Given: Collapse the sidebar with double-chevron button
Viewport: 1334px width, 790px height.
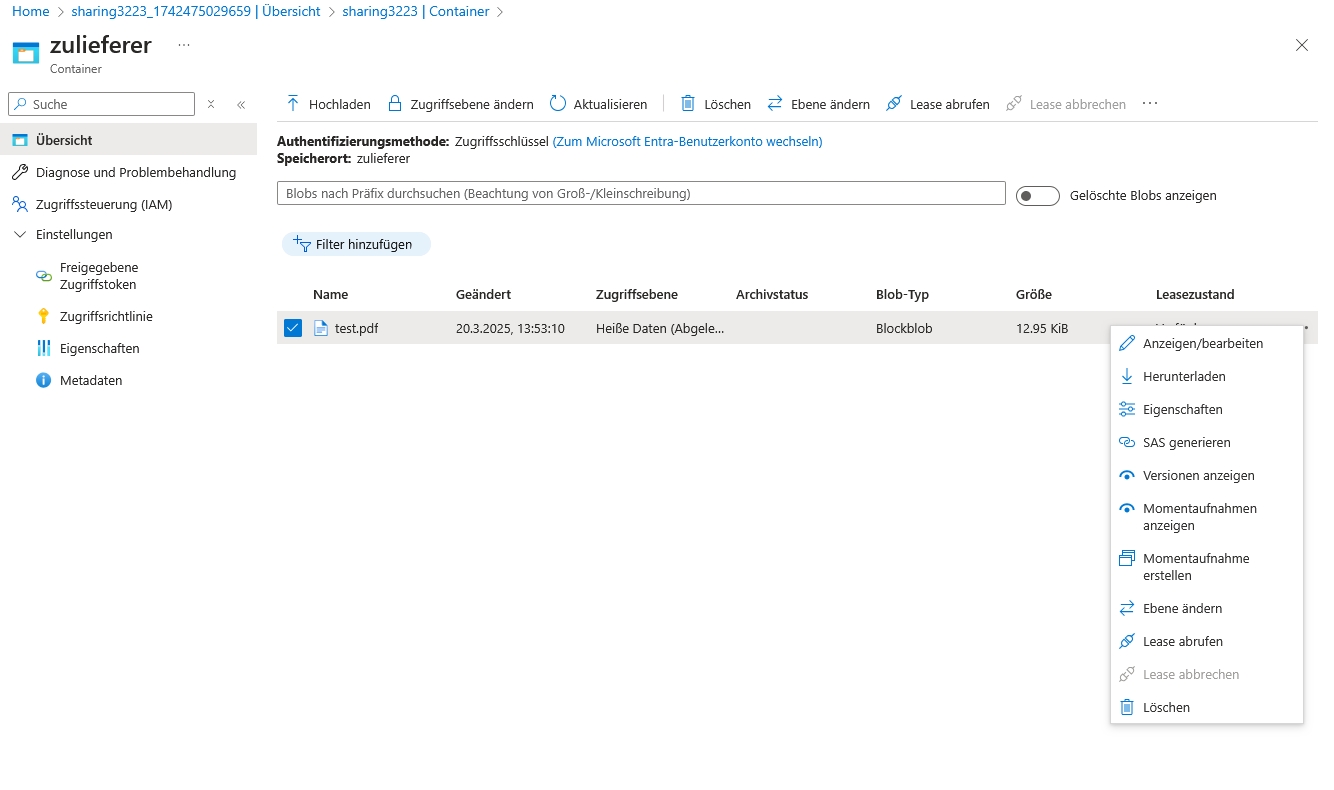Looking at the screenshot, I should point(241,104).
